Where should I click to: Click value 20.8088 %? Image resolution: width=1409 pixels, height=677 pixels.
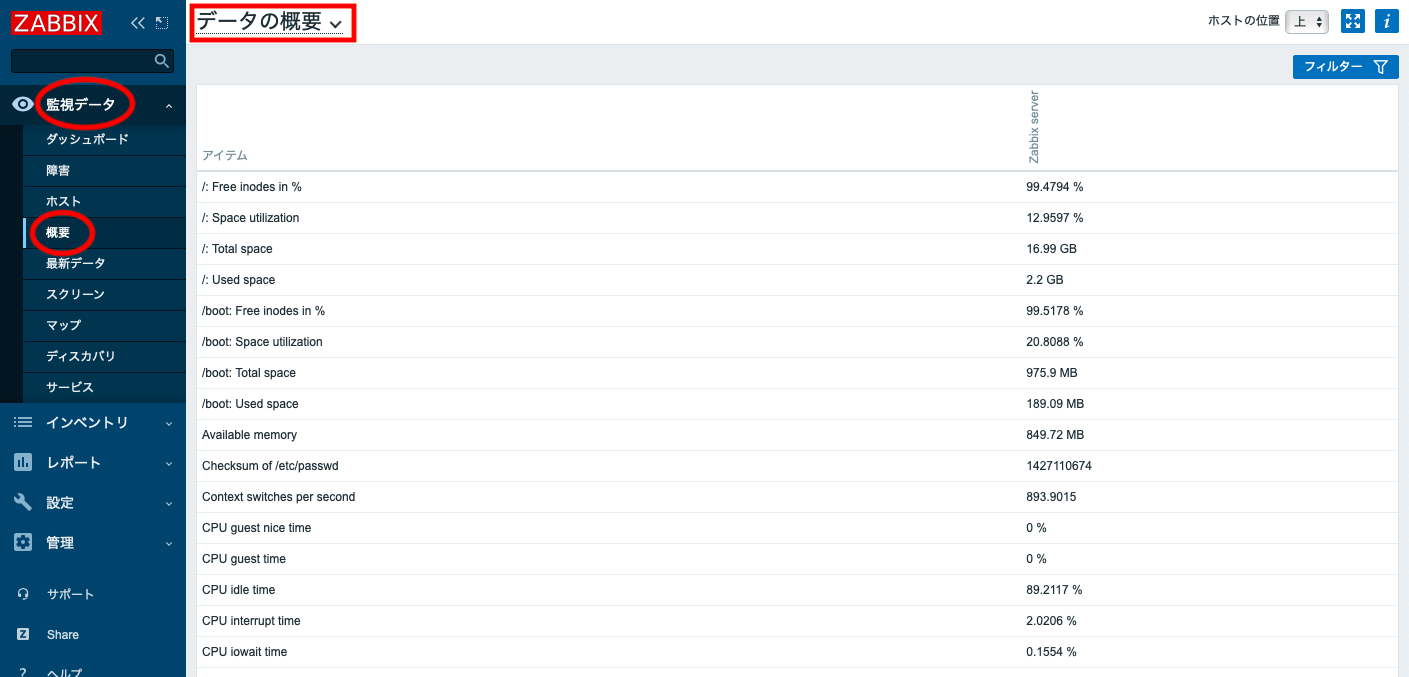1054,342
